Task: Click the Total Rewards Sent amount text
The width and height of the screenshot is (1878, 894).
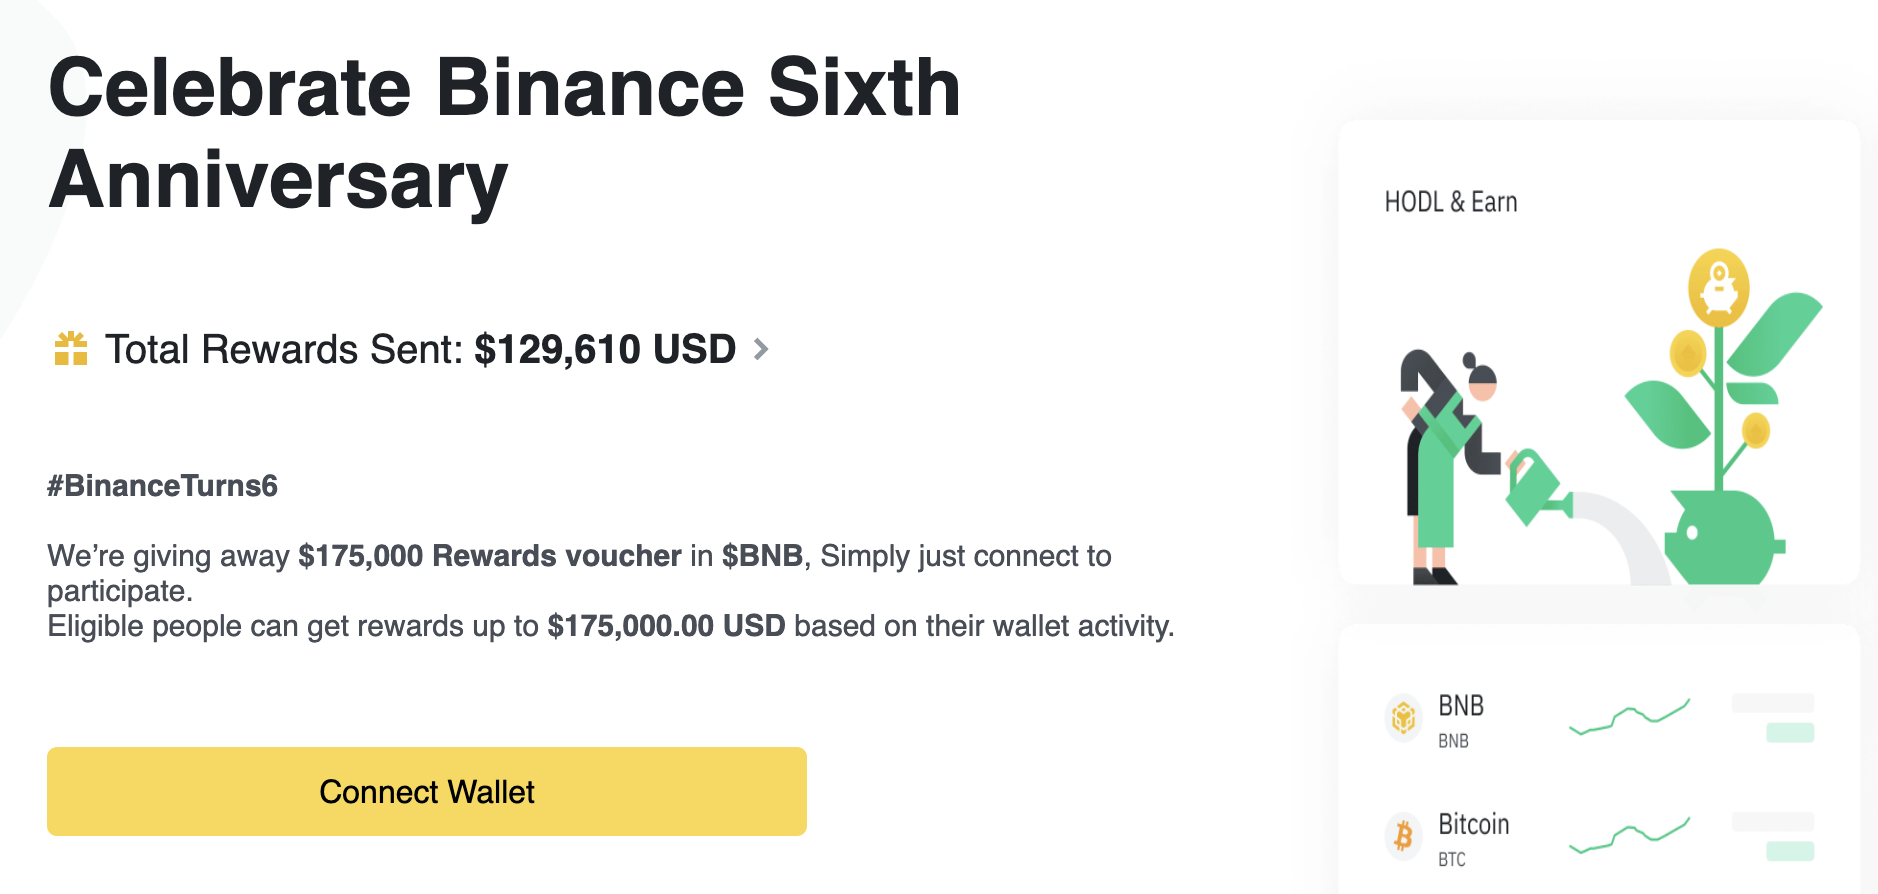Action: [x=605, y=349]
